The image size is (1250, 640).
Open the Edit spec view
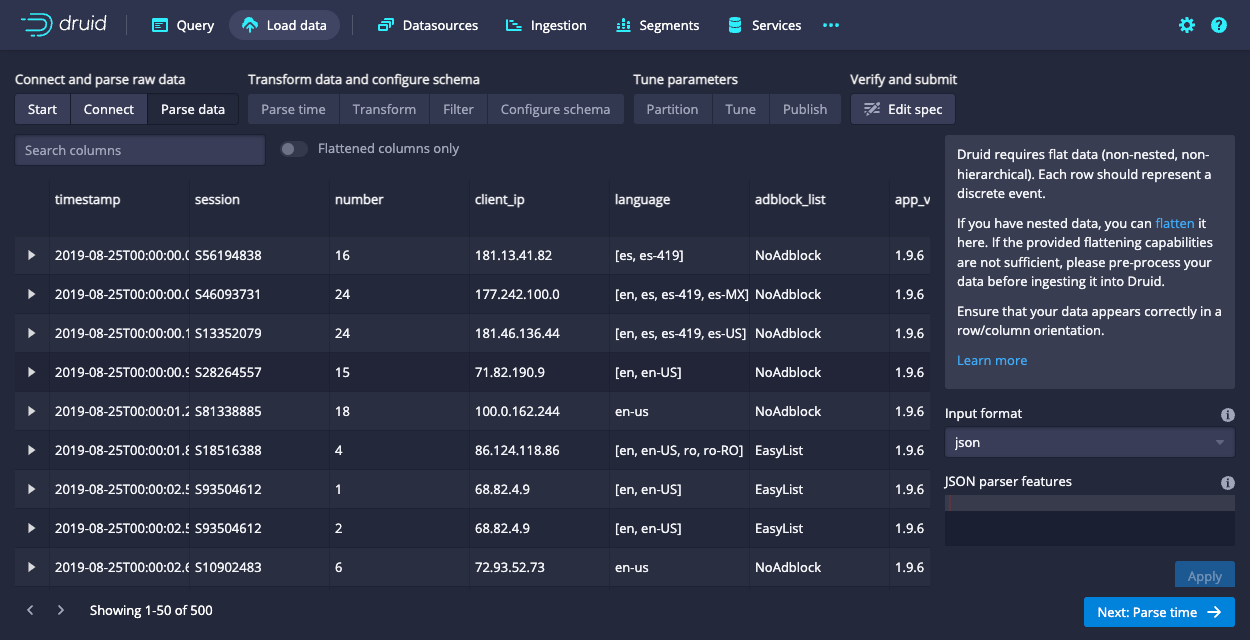pyautogui.click(x=902, y=110)
